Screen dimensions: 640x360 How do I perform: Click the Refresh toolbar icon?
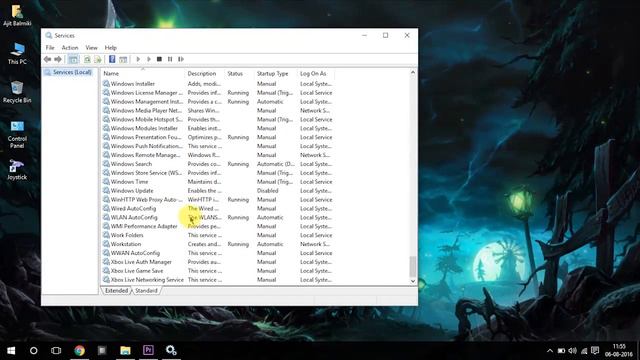pos(87,59)
